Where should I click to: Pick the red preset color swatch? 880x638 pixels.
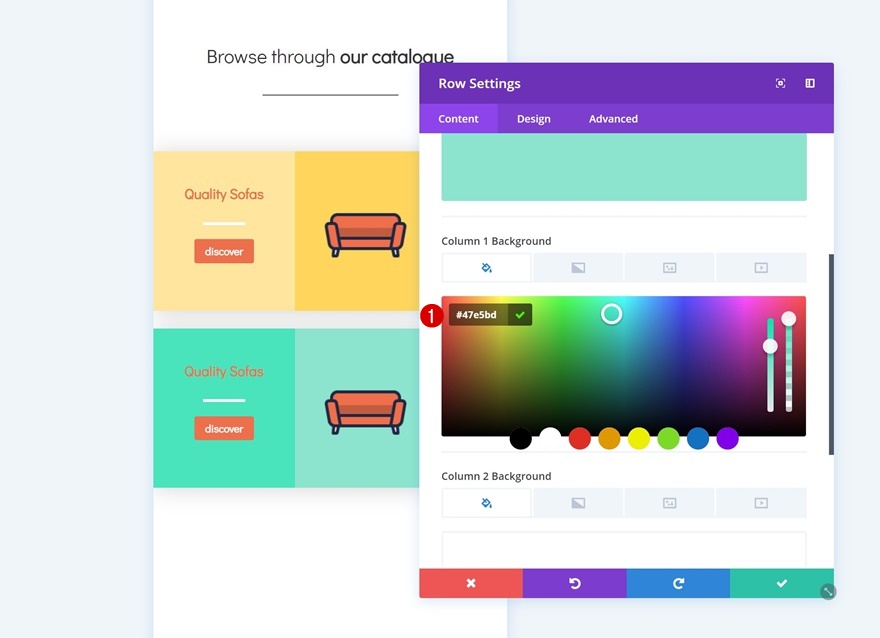[580, 438]
